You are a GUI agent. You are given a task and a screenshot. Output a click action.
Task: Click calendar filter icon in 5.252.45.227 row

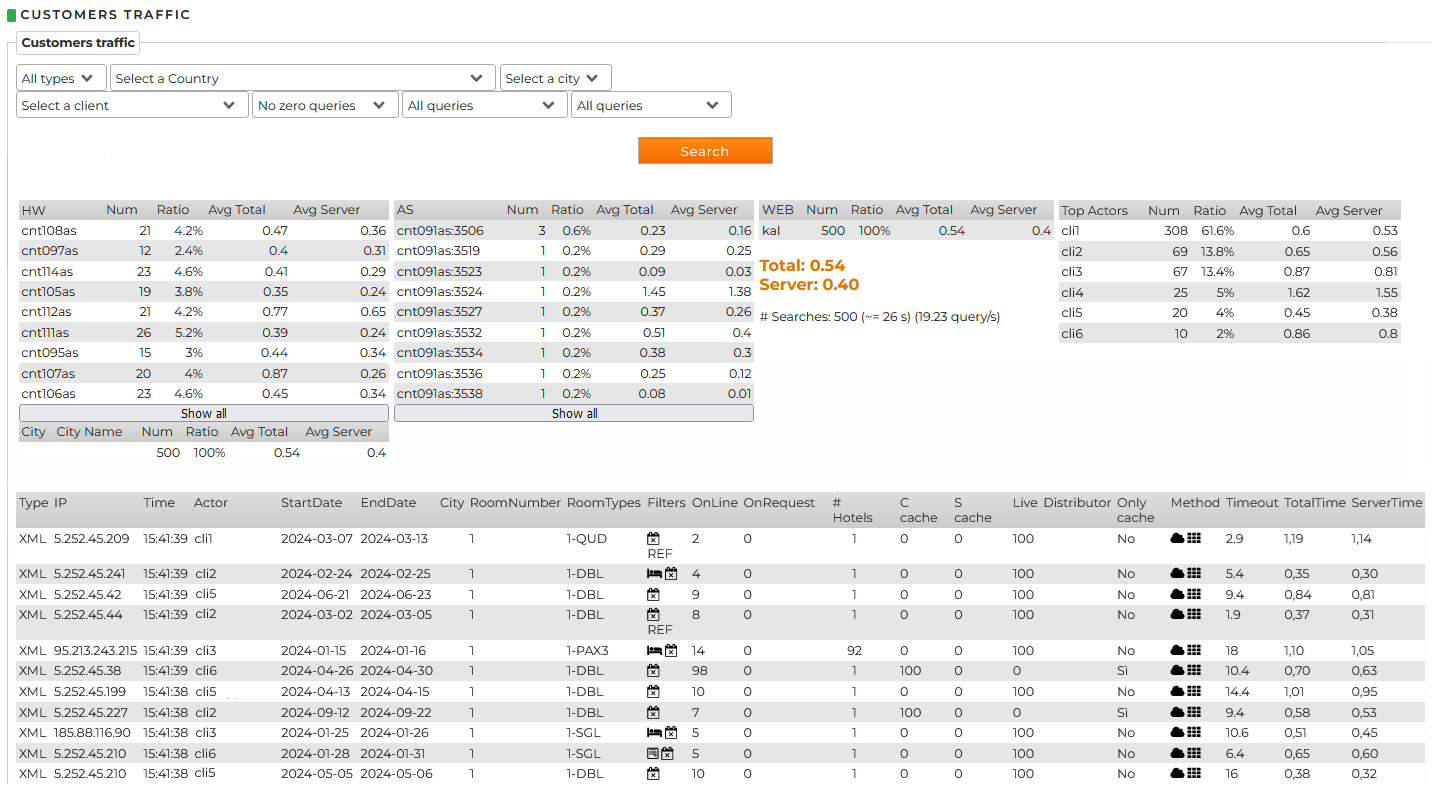[653, 712]
